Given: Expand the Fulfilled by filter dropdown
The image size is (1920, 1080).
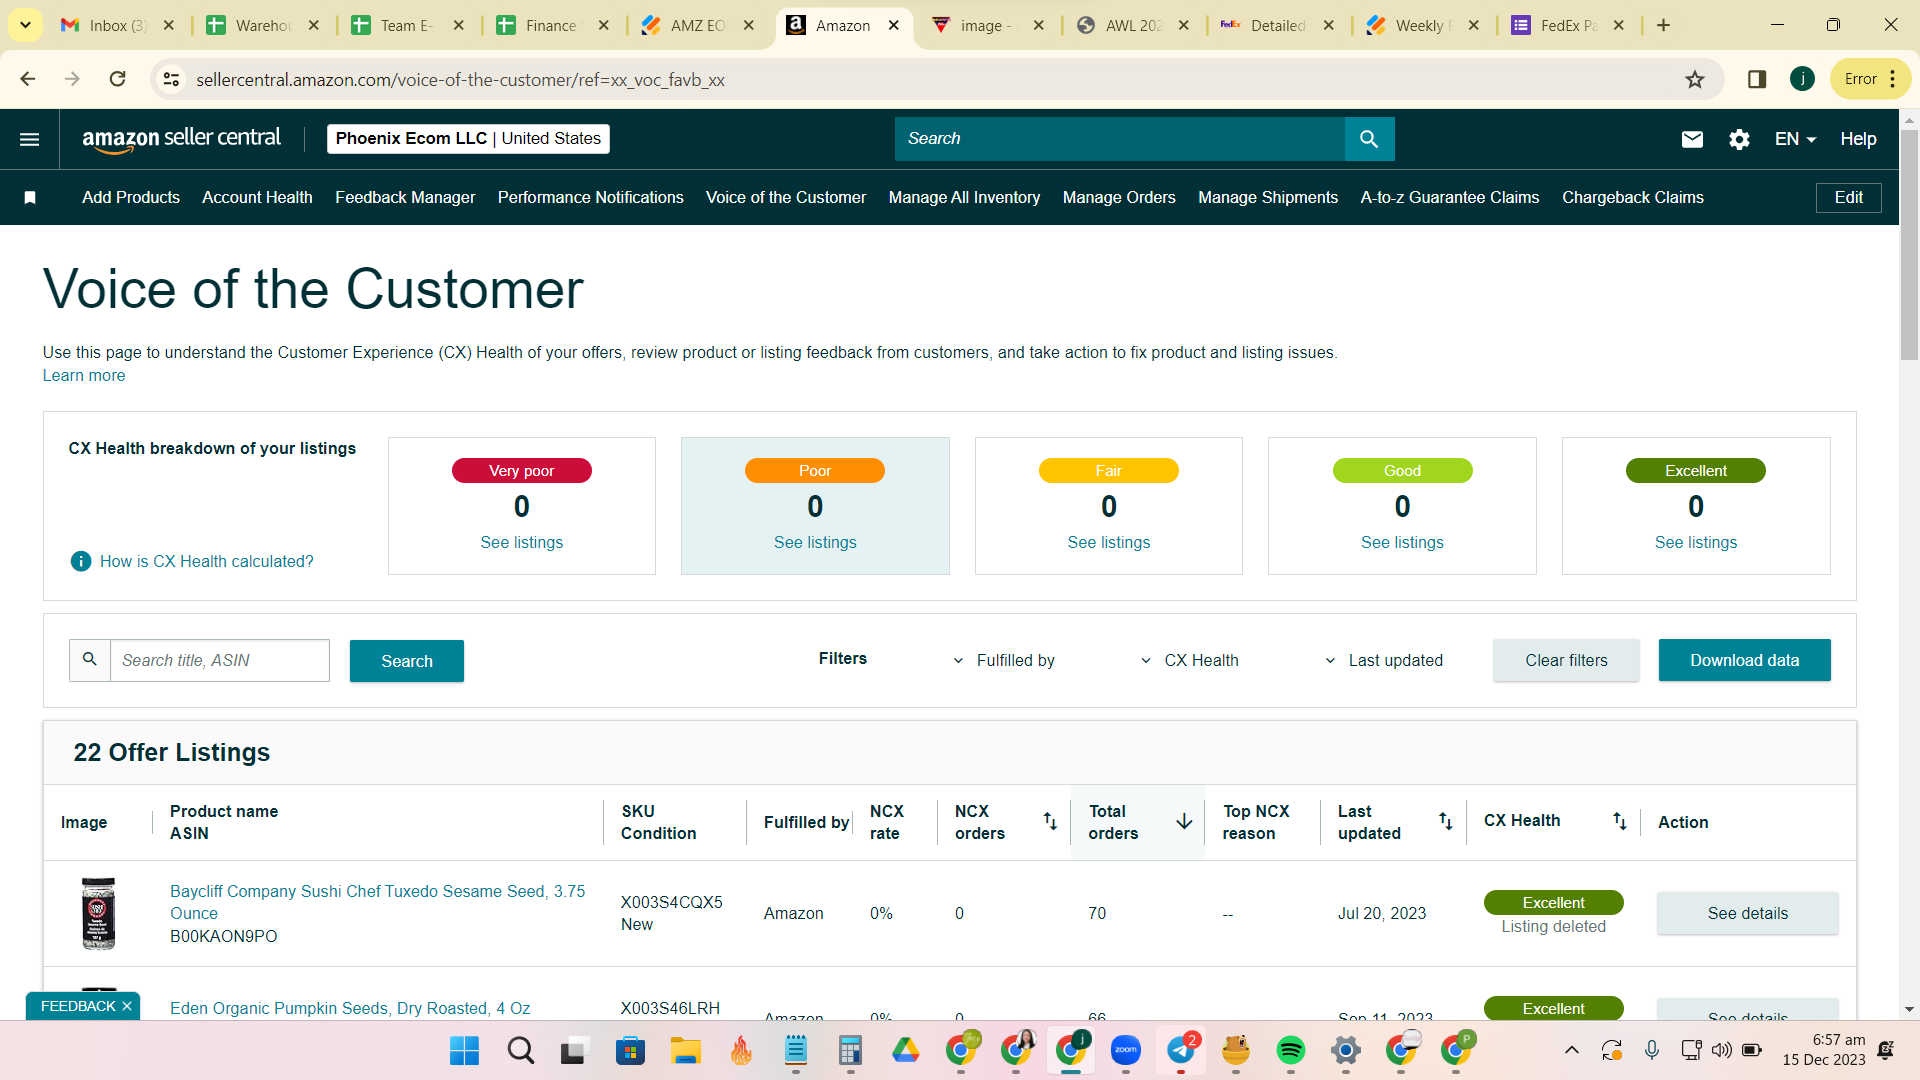Looking at the screenshot, I should (1004, 660).
